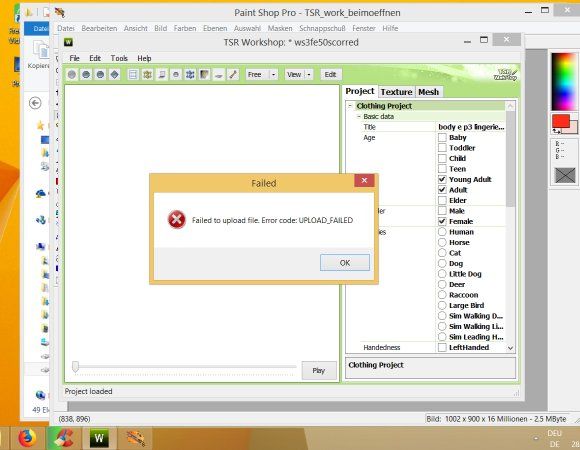Viewport: 580px width, 450px height.
Task: Choose the Cat species radio button
Action: pyautogui.click(x=442, y=253)
